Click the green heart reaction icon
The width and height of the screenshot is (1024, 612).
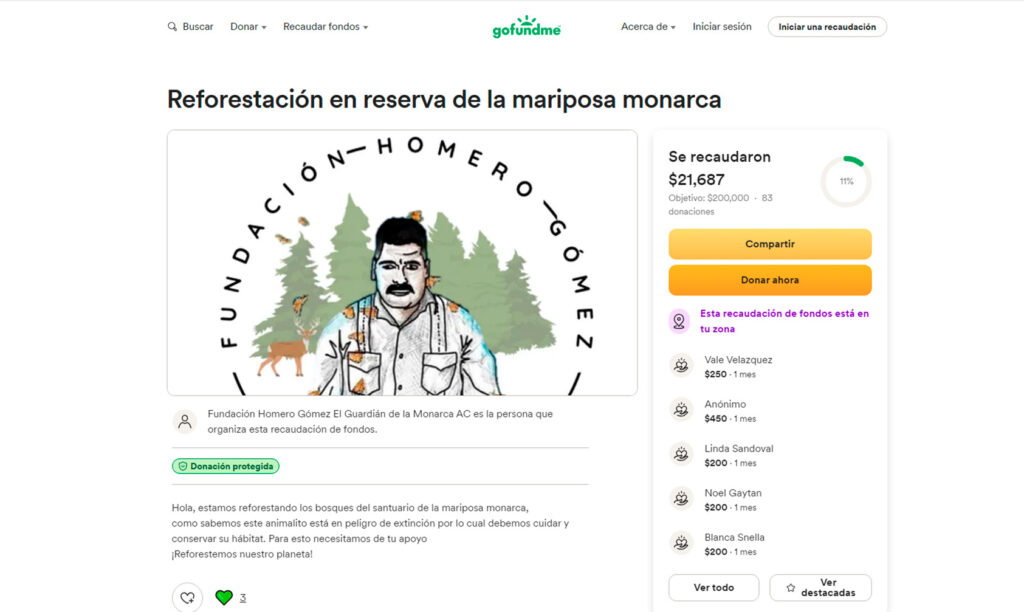(224, 597)
